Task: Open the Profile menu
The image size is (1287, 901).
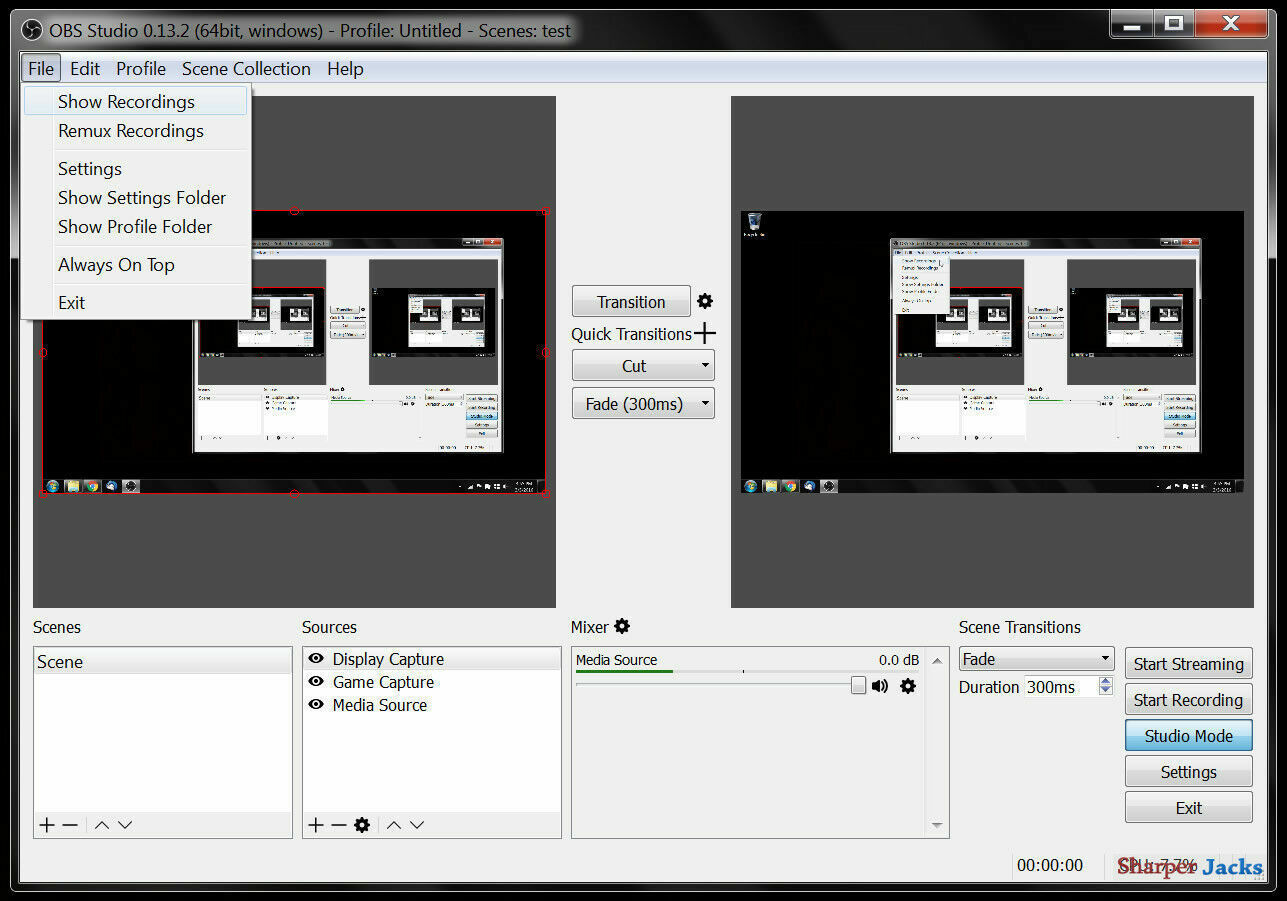Action: coord(141,69)
